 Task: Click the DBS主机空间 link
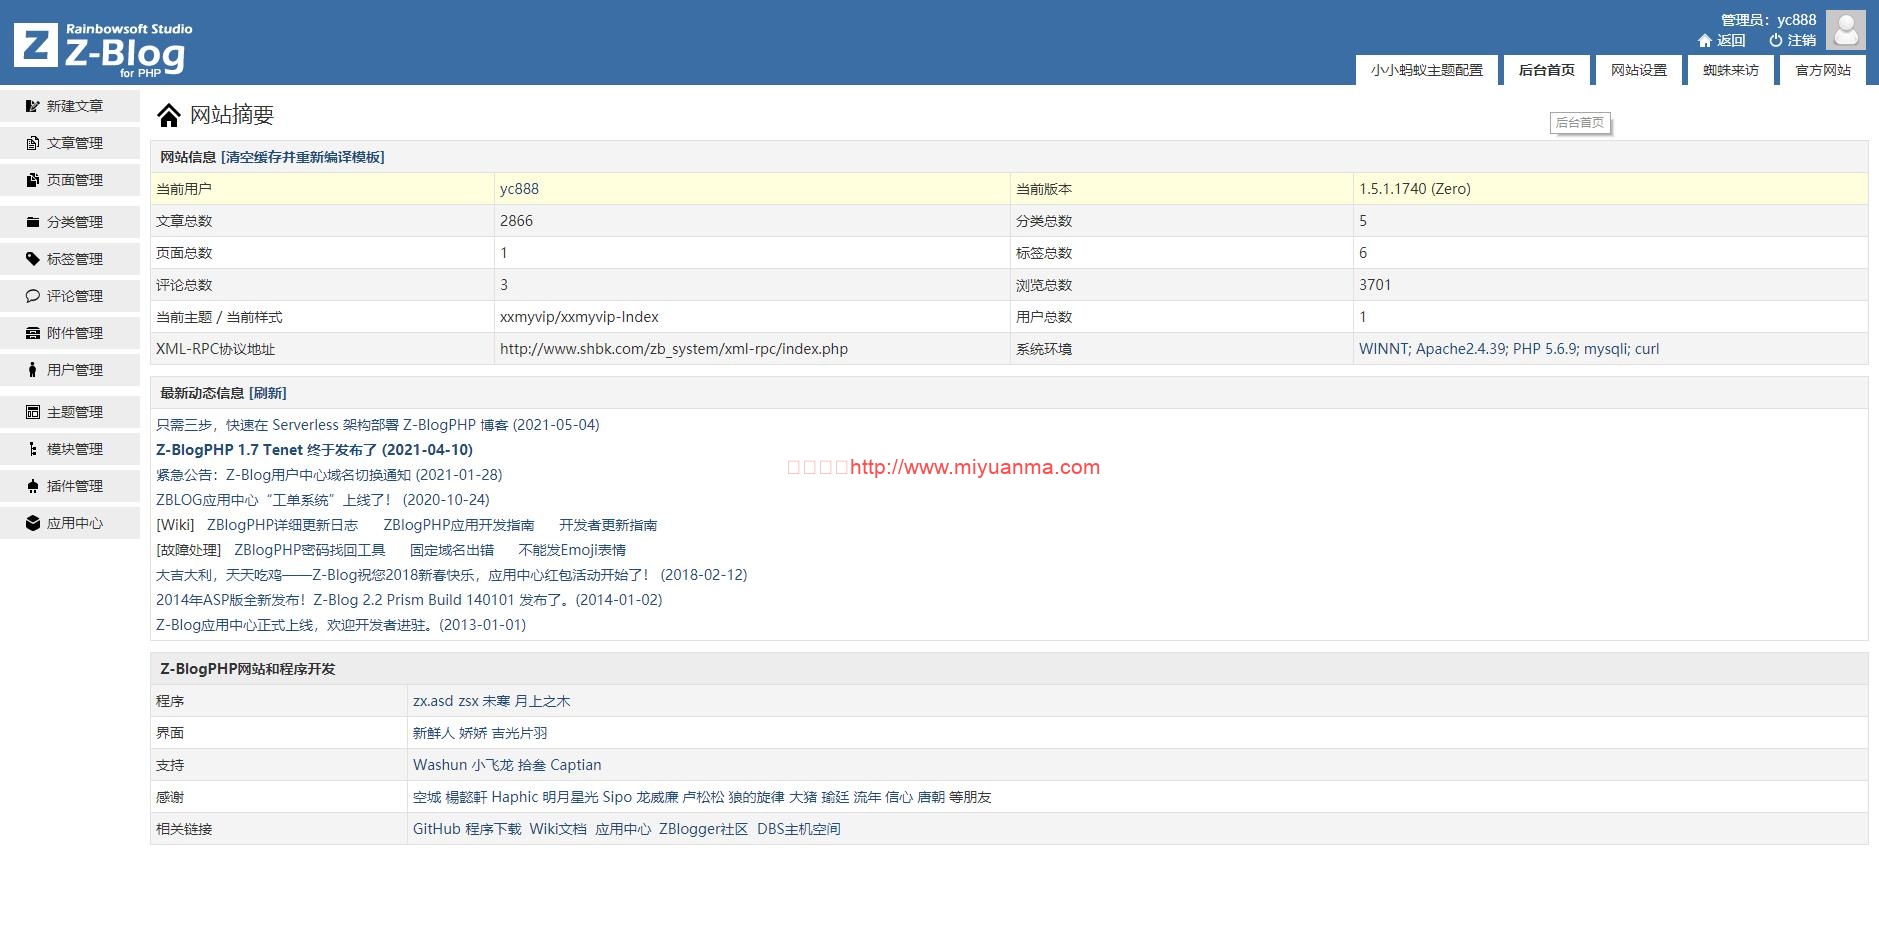coord(799,829)
